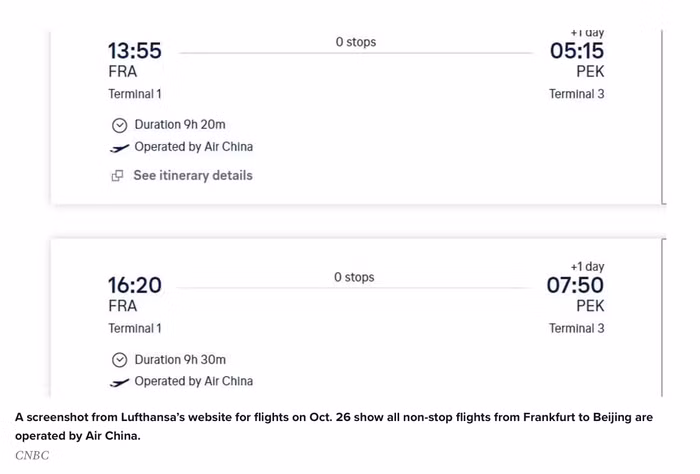Open the See itinerary details link
The image size is (700, 474).
coord(192,175)
